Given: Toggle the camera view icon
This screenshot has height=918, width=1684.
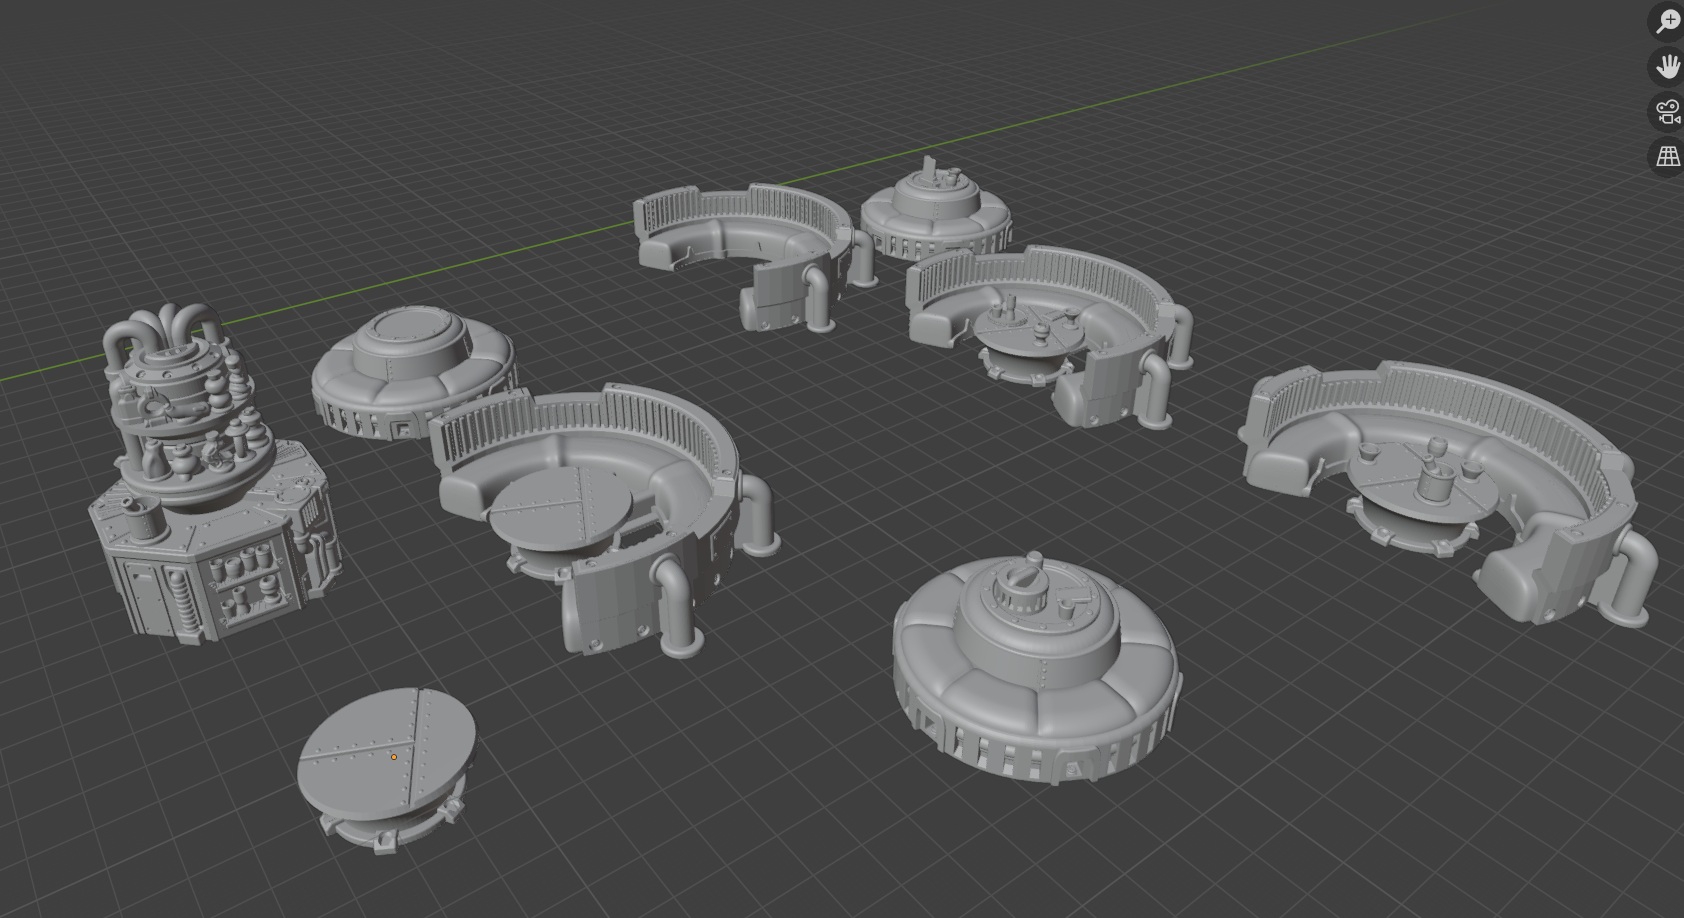Looking at the screenshot, I should [x=1667, y=112].
